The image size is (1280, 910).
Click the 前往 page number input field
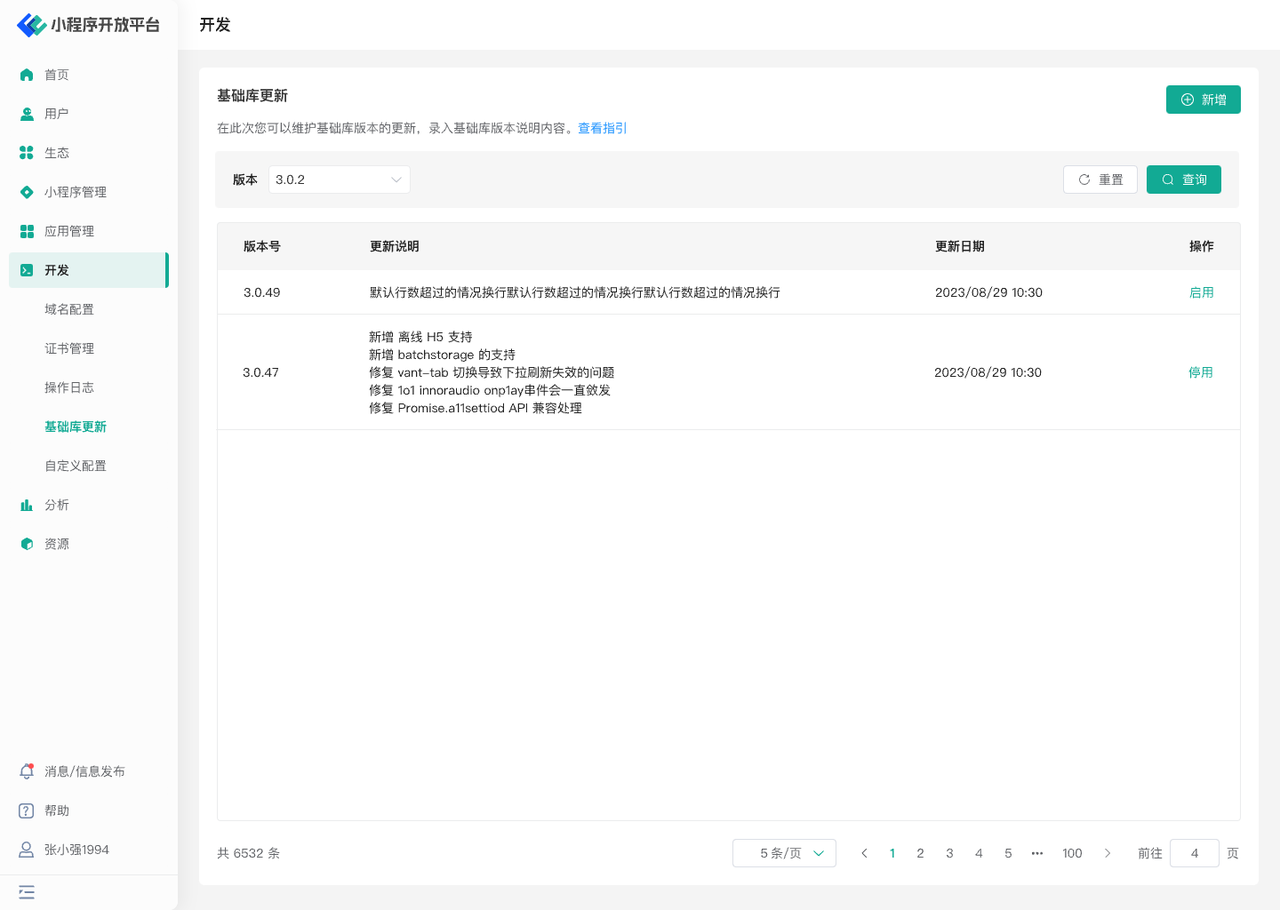(x=1194, y=853)
